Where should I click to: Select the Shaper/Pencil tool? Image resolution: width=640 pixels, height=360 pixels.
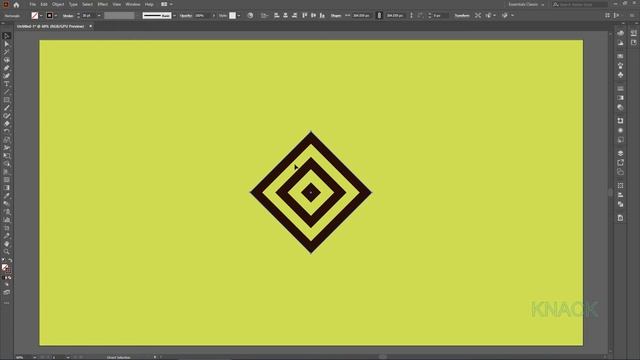click(x=7, y=116)
